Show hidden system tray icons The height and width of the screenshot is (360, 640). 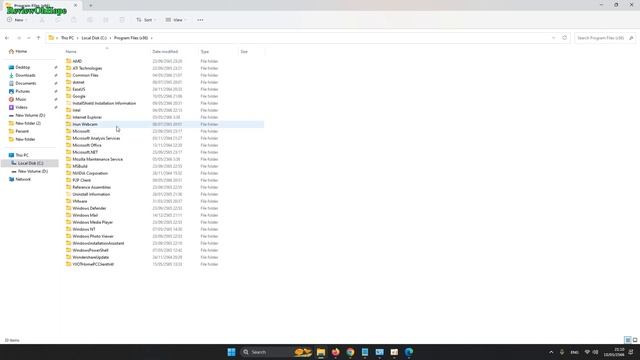[551, 352]
